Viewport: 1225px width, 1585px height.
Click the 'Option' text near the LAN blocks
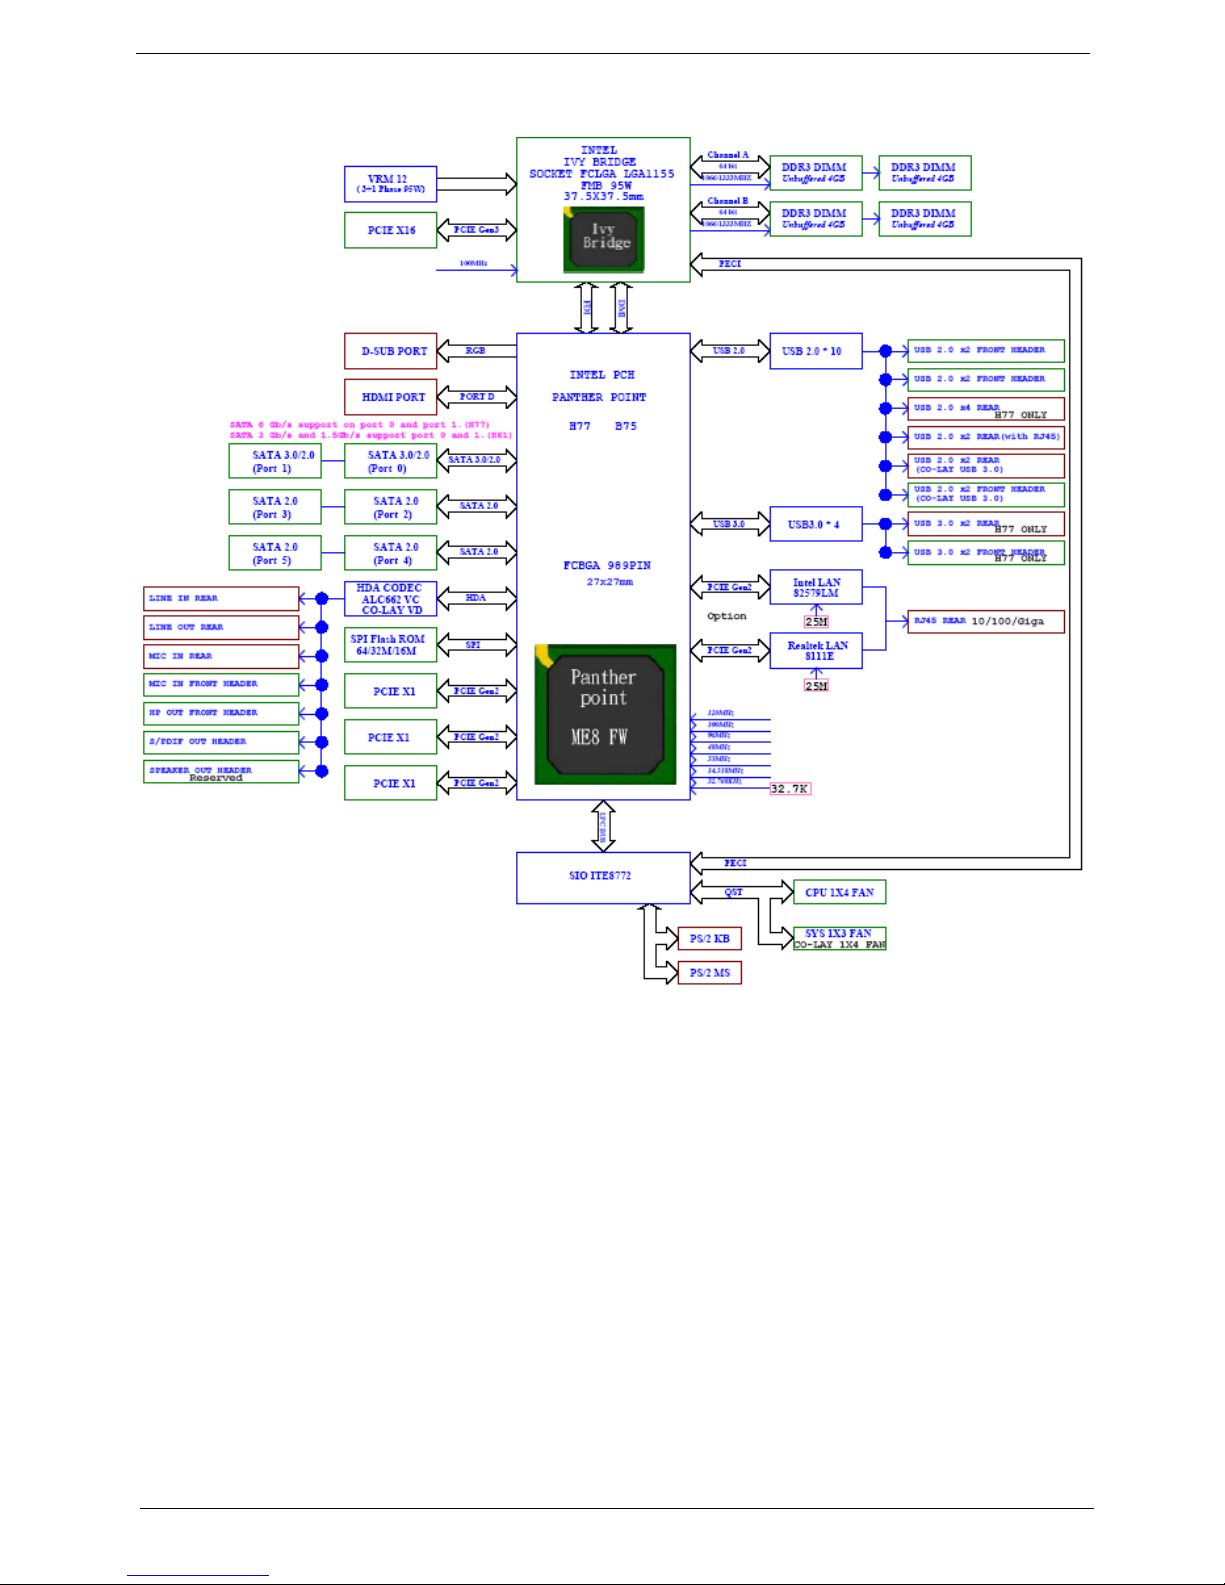pyautogui.click(x=727, y=616)
